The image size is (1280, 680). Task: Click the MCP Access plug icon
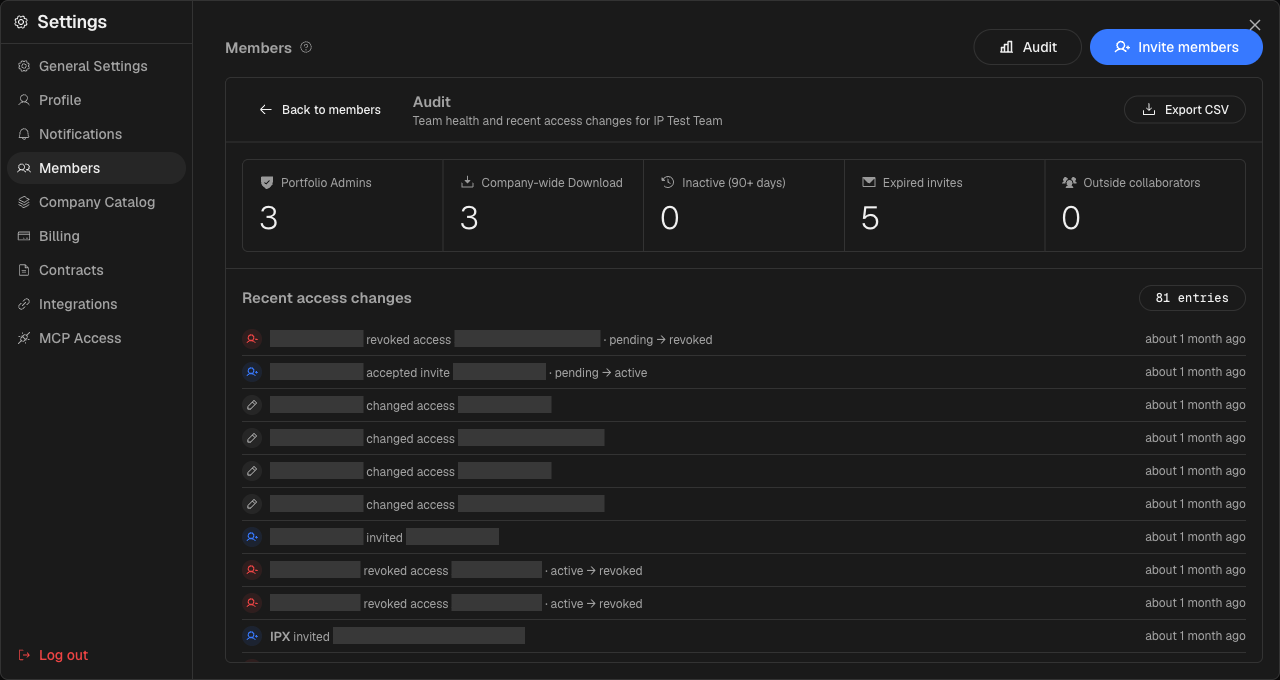[x=24, y=338]
